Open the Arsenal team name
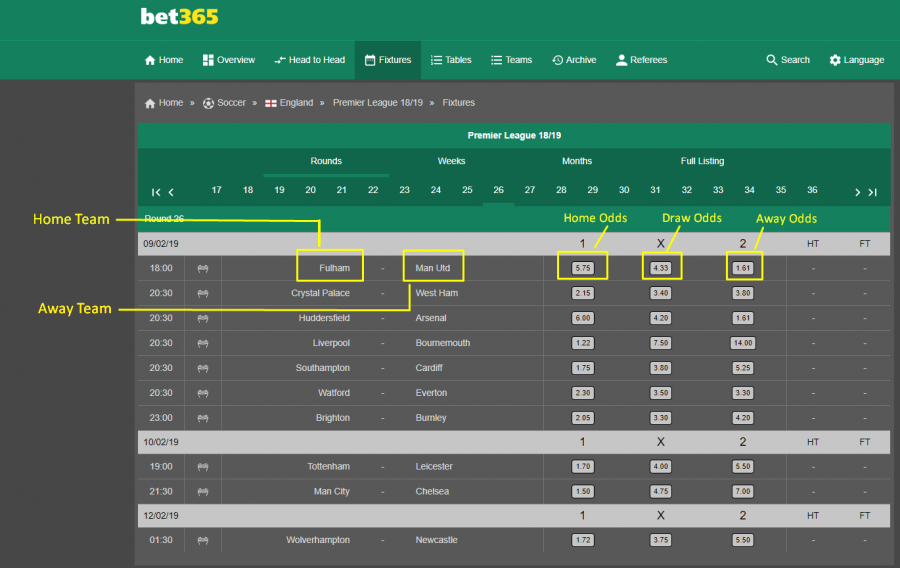Viewport: 900px width, 568px height. coord(431,318)
